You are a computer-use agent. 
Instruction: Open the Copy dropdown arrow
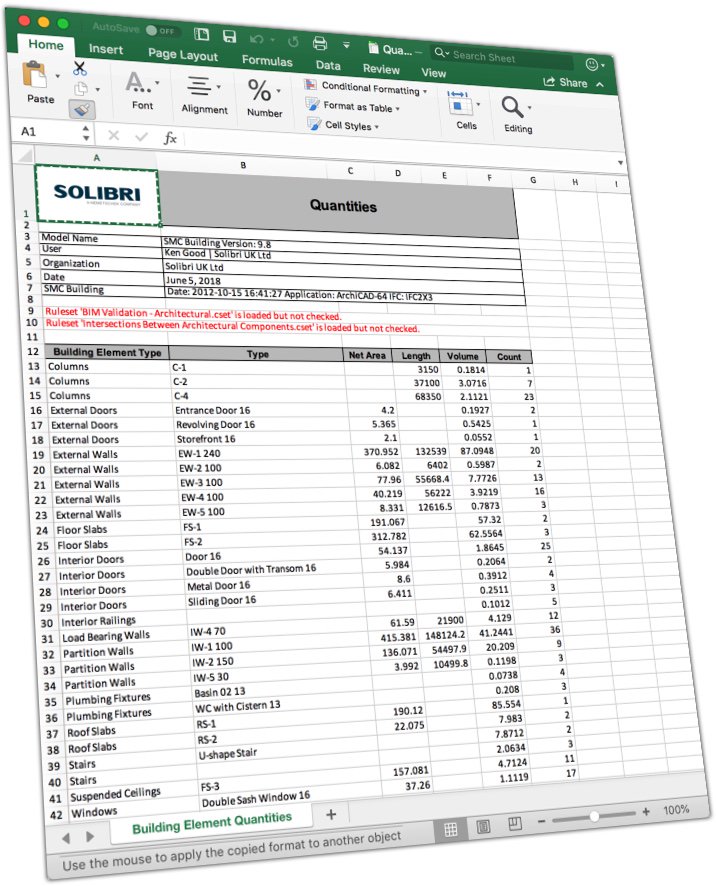tap(97, 89)
